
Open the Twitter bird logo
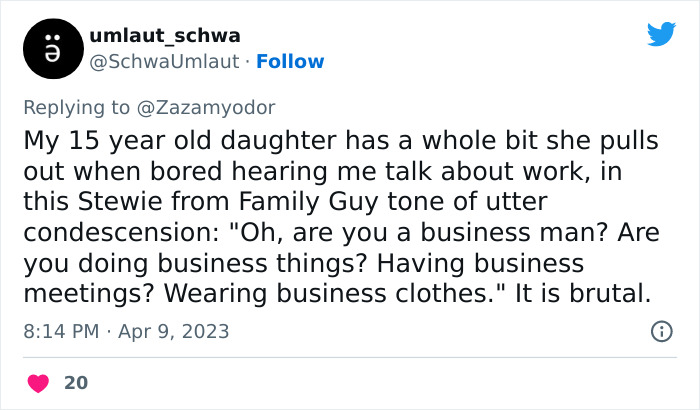661,35
